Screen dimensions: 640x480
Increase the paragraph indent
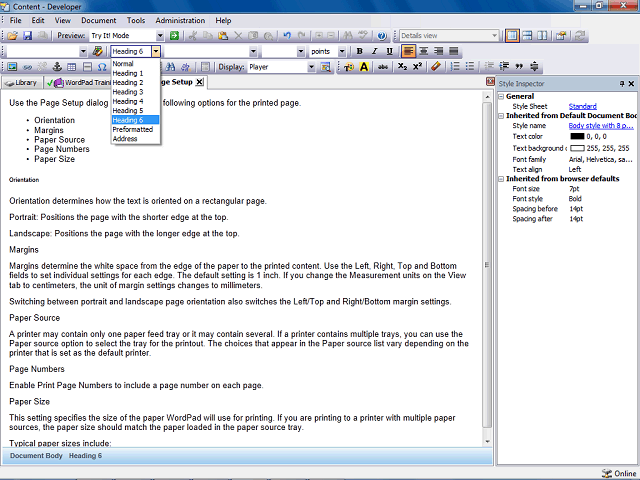(x=504, y=67)
